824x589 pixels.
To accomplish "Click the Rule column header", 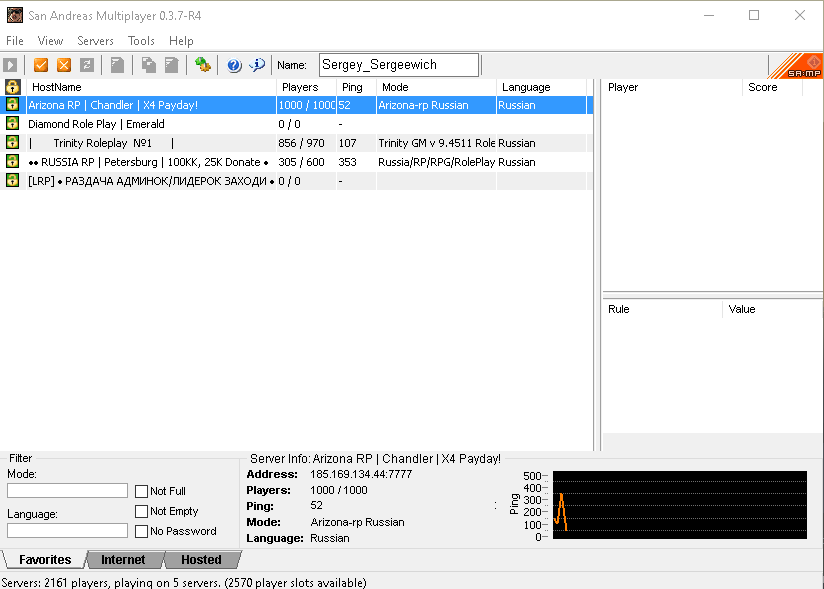I will (x=662, y=309).
